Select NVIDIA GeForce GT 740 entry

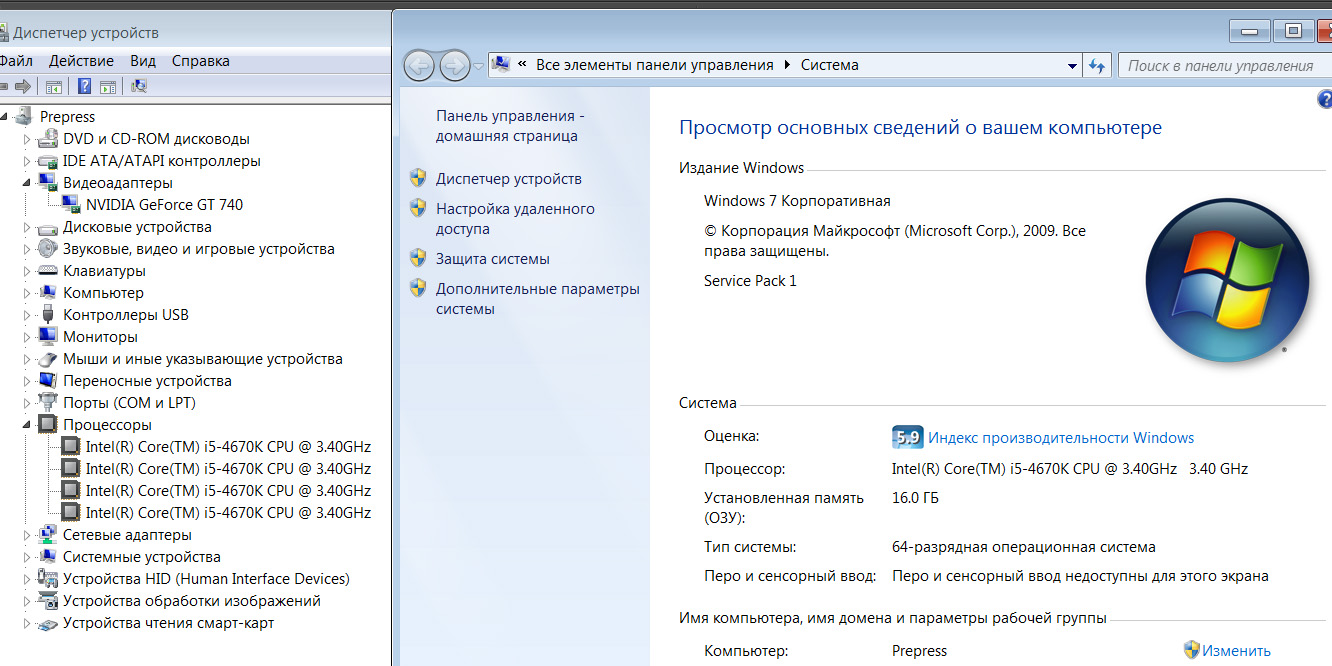click(164, 205)
